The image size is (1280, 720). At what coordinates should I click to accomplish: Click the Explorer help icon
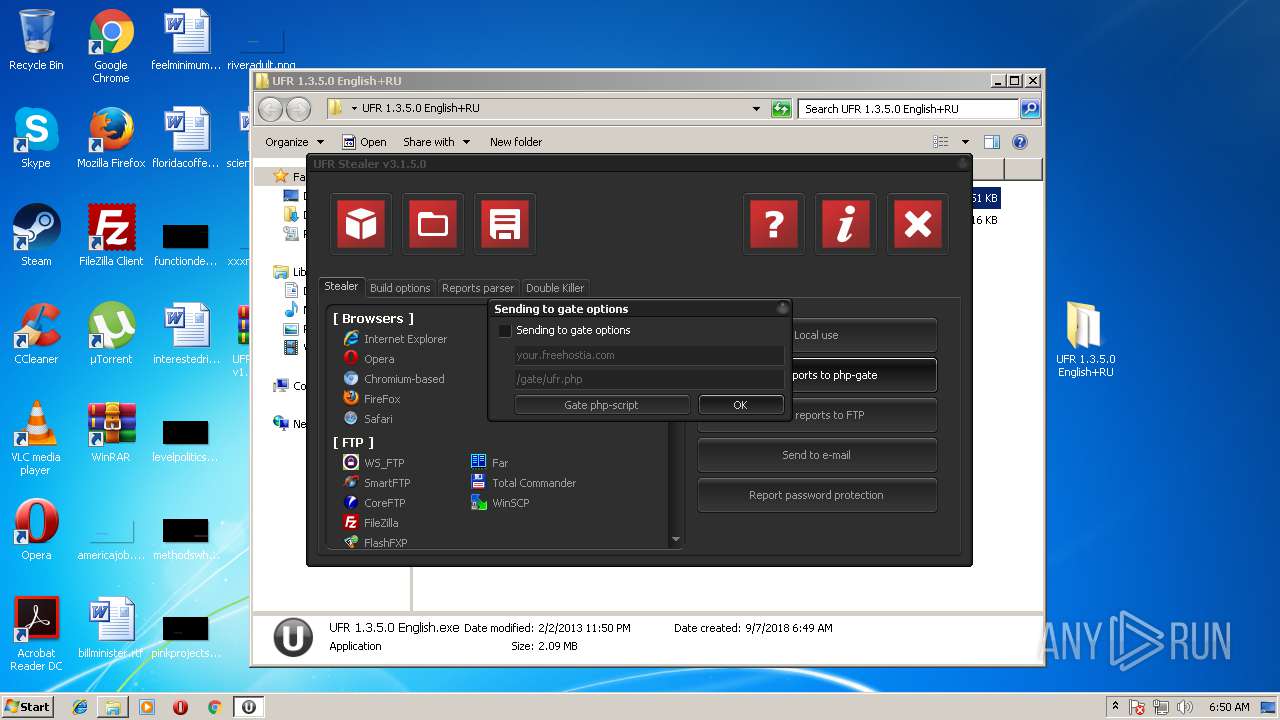[x=1020, y=142]
